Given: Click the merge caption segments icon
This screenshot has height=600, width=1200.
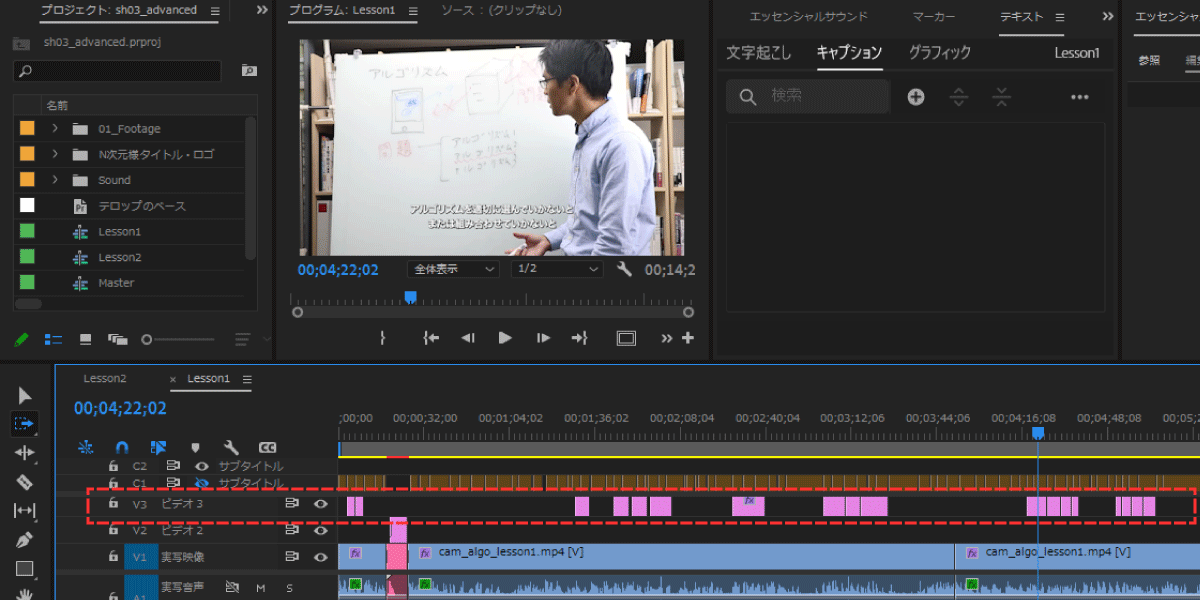Looking at the screenshot, I should [x=1002, y=97].
